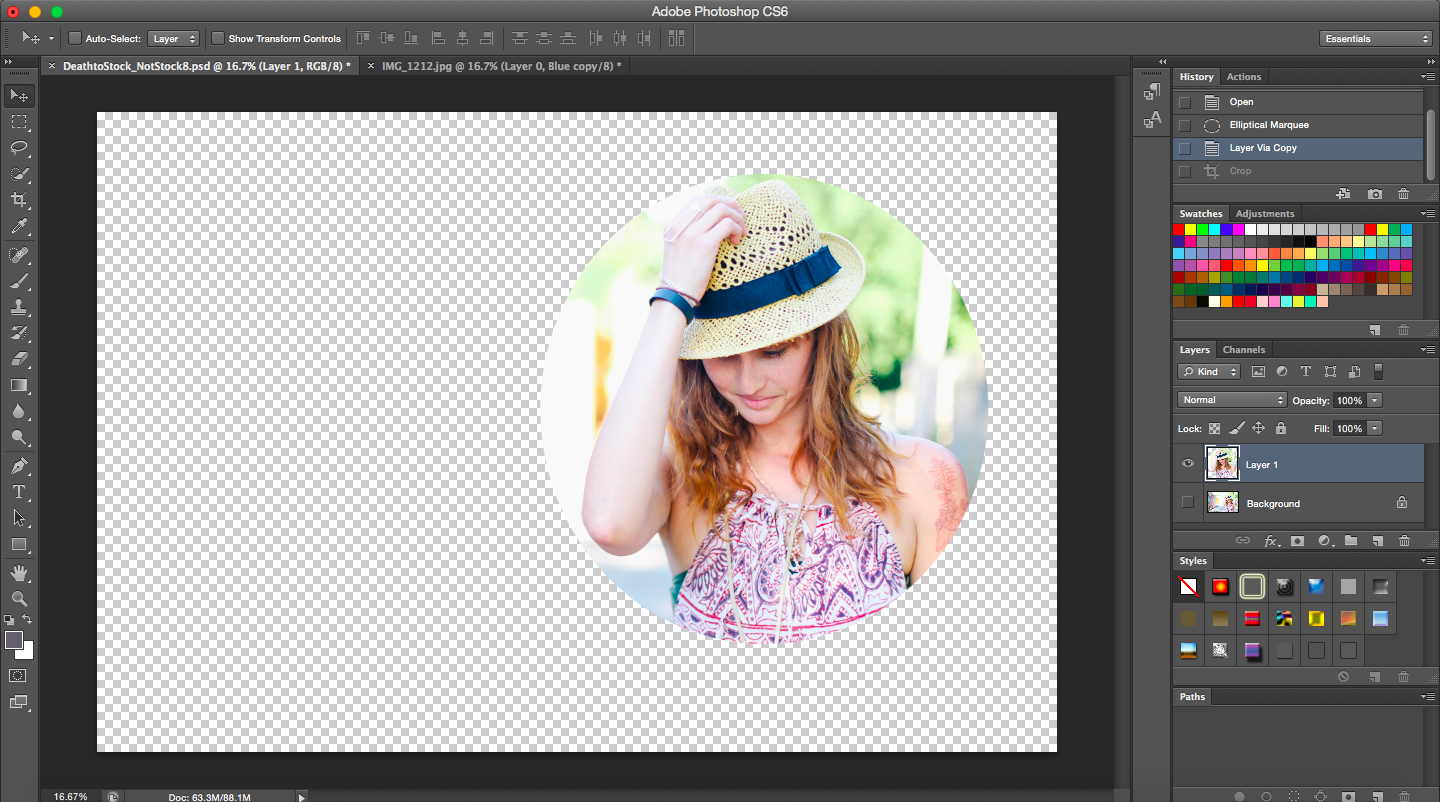Check Show Transform Controls

tap(218, 37)
